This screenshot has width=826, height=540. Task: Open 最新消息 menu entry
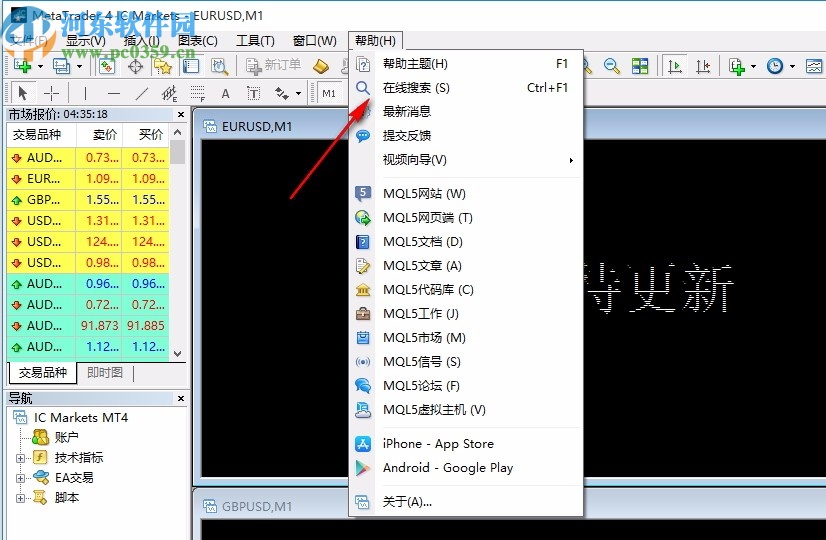(466, 112)
